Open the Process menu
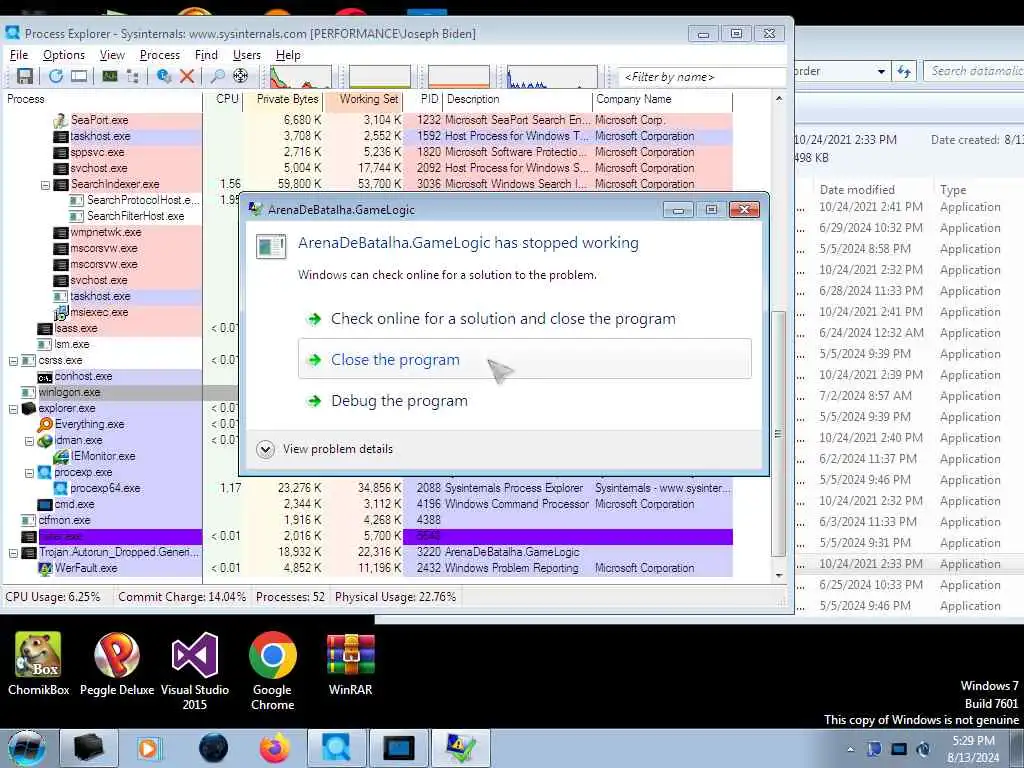Image resolution: width=1024 pixels, height=768 pixels. [x=159, y=55]
